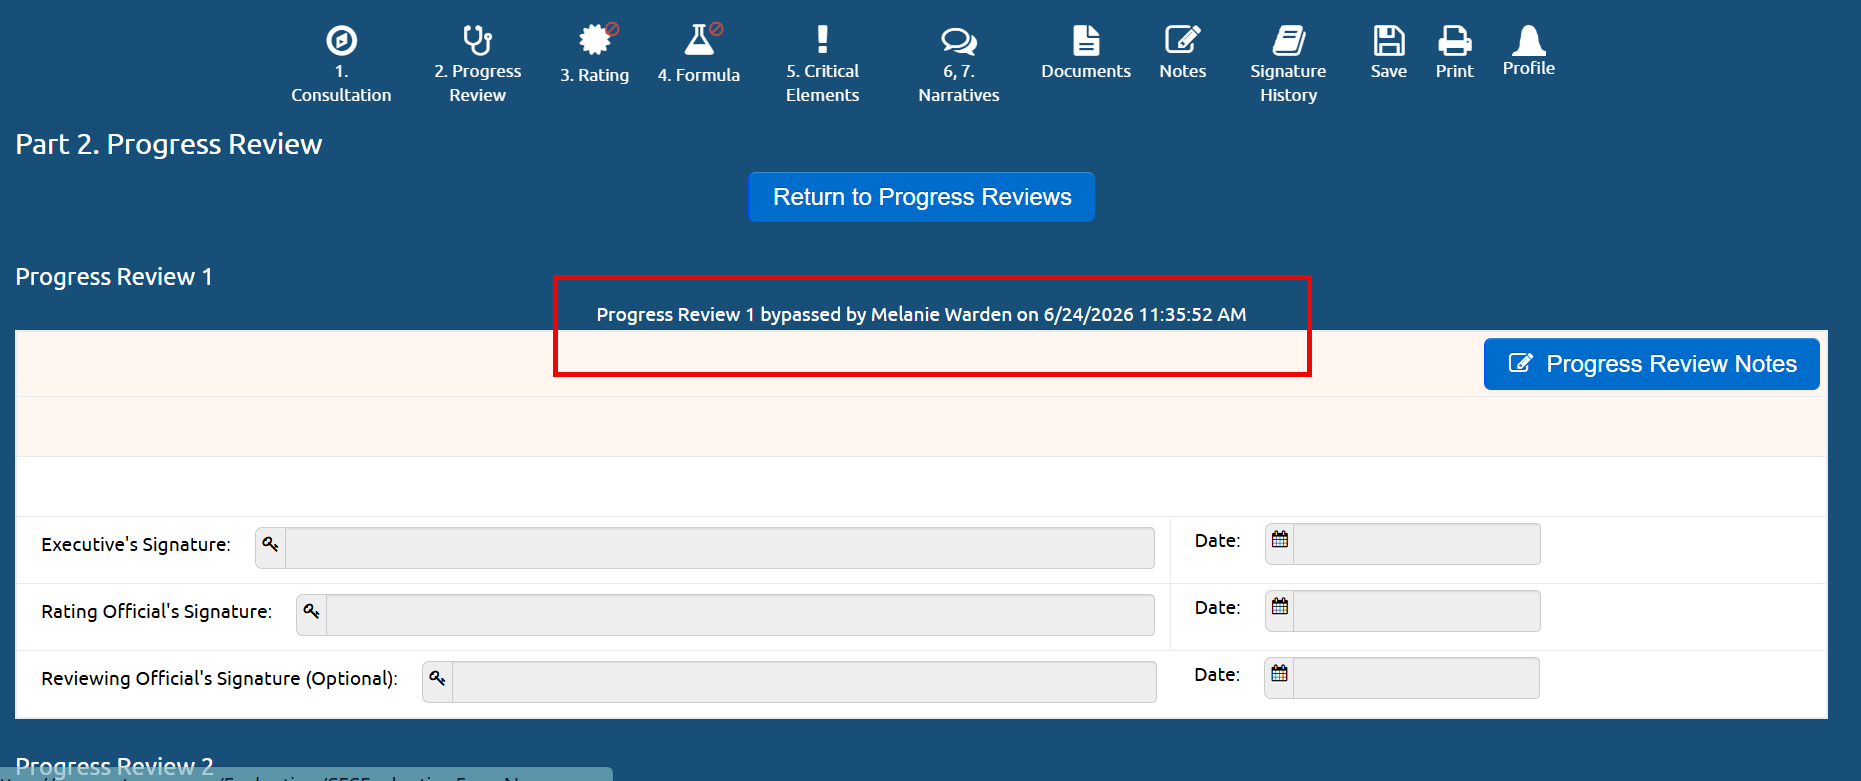Viewport: 1861px width, 781px height.
Task: Go to 5. Critical Elements exclamation icon
Action: pyautogui.click(x=822, y=40)
